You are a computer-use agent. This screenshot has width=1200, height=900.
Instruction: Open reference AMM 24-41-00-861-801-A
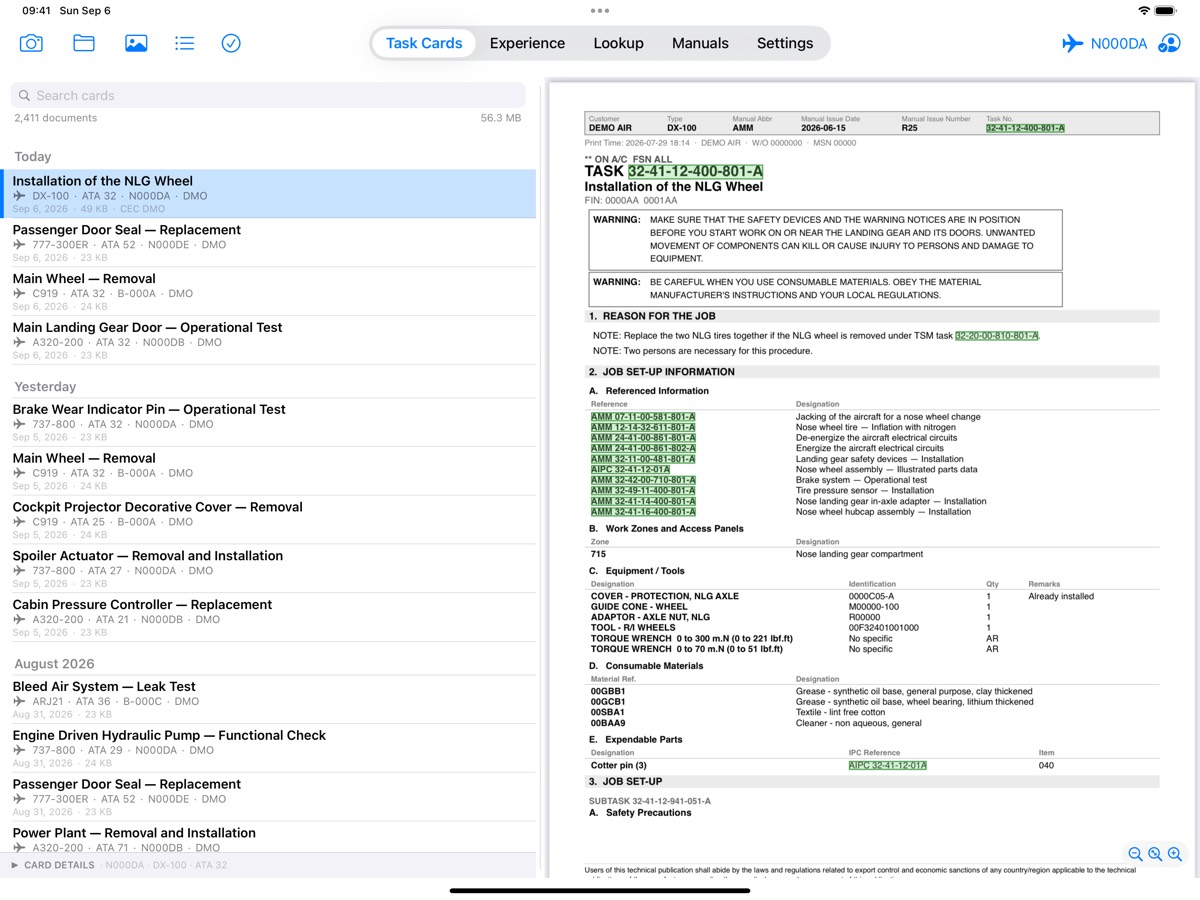643,438
